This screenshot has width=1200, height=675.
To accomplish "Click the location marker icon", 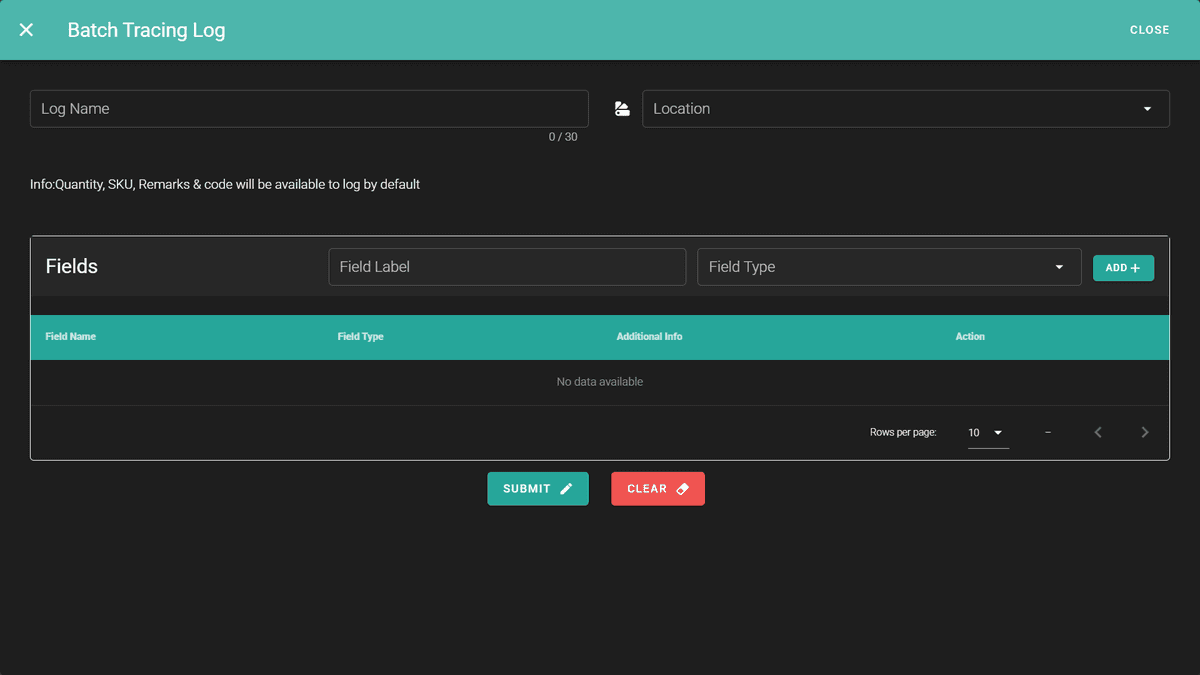I will click(x=622, y=109).
